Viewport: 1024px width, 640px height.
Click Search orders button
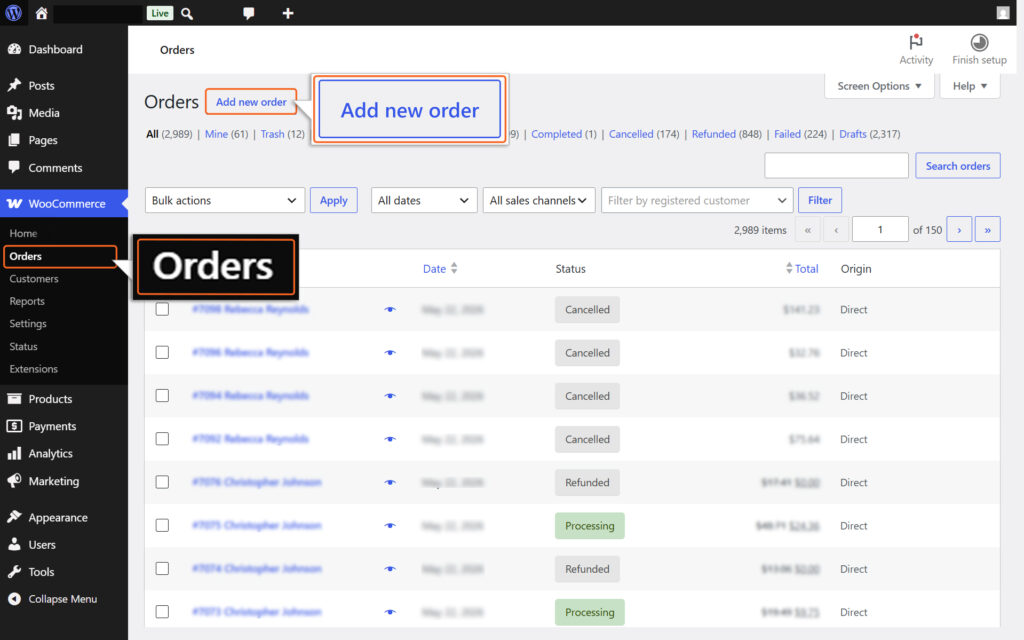pos(957,166)
